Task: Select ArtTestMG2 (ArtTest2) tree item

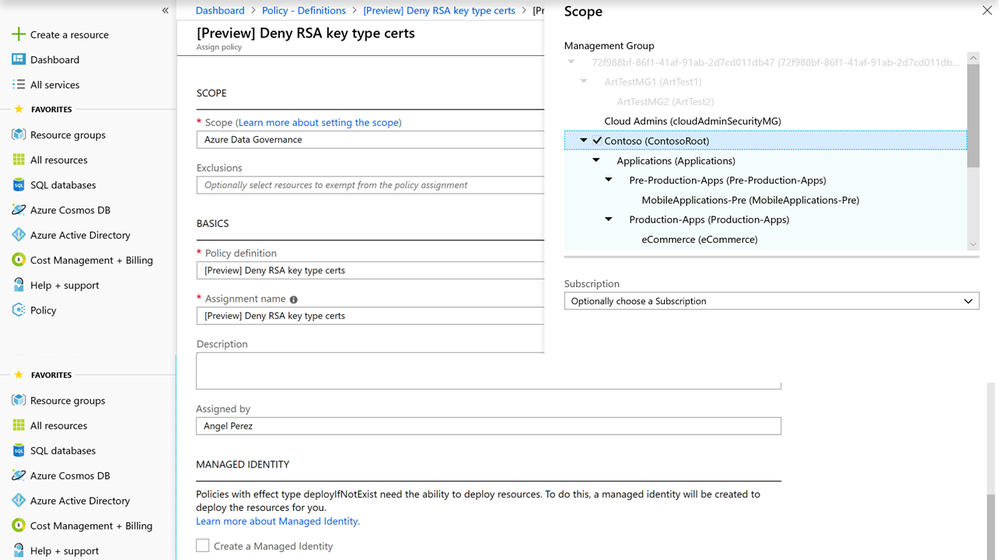Action: 665,101
